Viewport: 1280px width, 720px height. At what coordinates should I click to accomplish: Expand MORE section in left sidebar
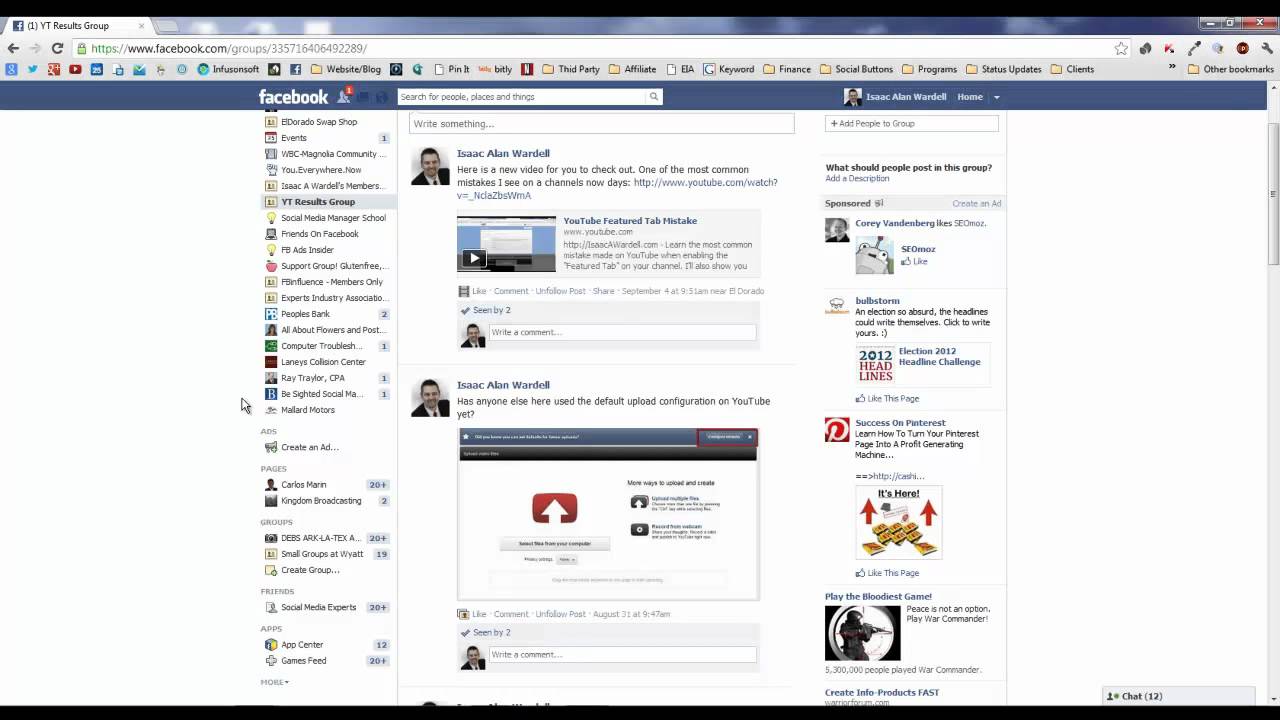click(x=275, y=682)
